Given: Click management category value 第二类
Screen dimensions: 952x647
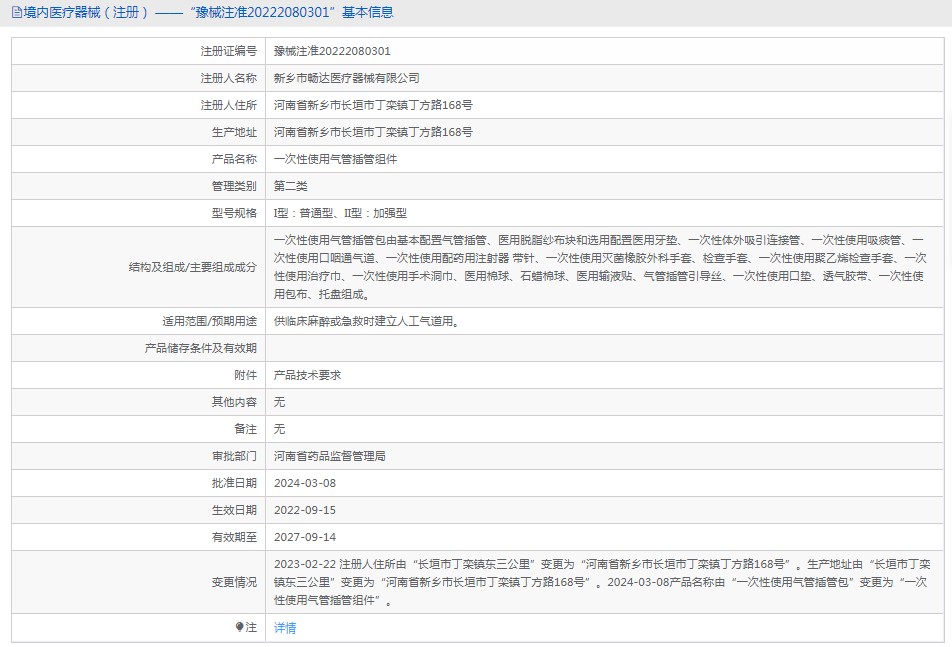Looking at the screenshot, I should pos(291,185).
